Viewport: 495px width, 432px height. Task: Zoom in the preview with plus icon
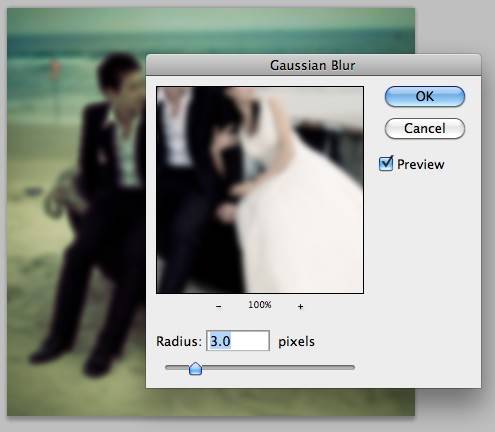[x=300, y=307]
